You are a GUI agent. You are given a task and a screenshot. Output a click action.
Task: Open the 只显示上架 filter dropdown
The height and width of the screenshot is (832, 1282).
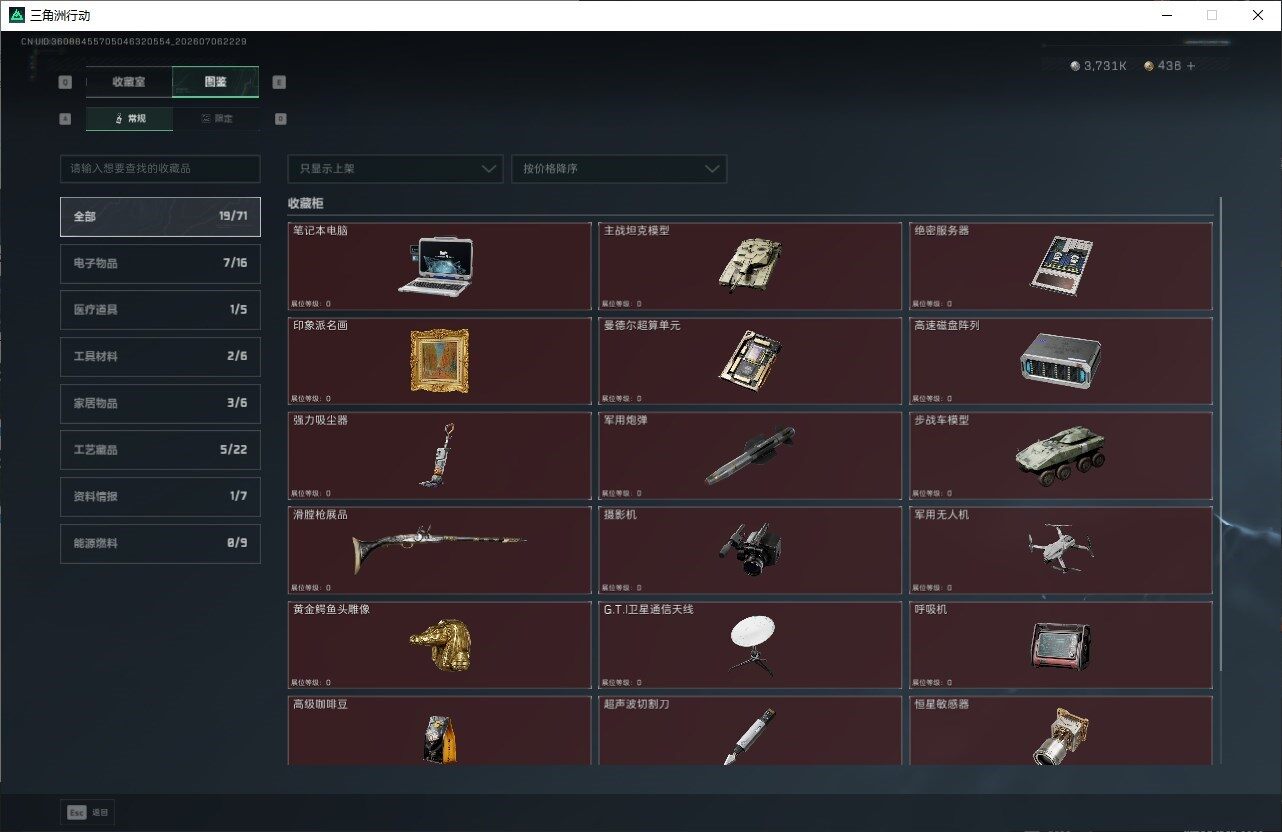coord(395,169)
